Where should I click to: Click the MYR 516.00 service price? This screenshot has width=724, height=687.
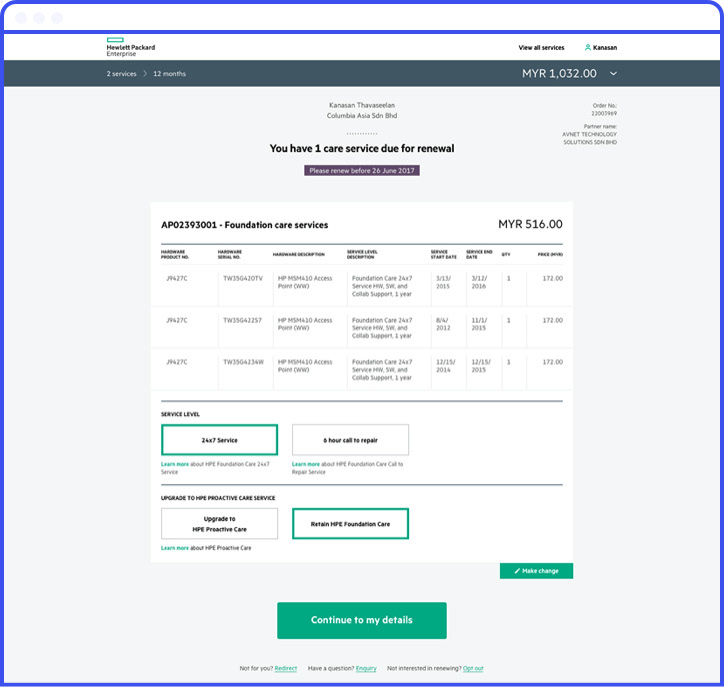[530, 224]
